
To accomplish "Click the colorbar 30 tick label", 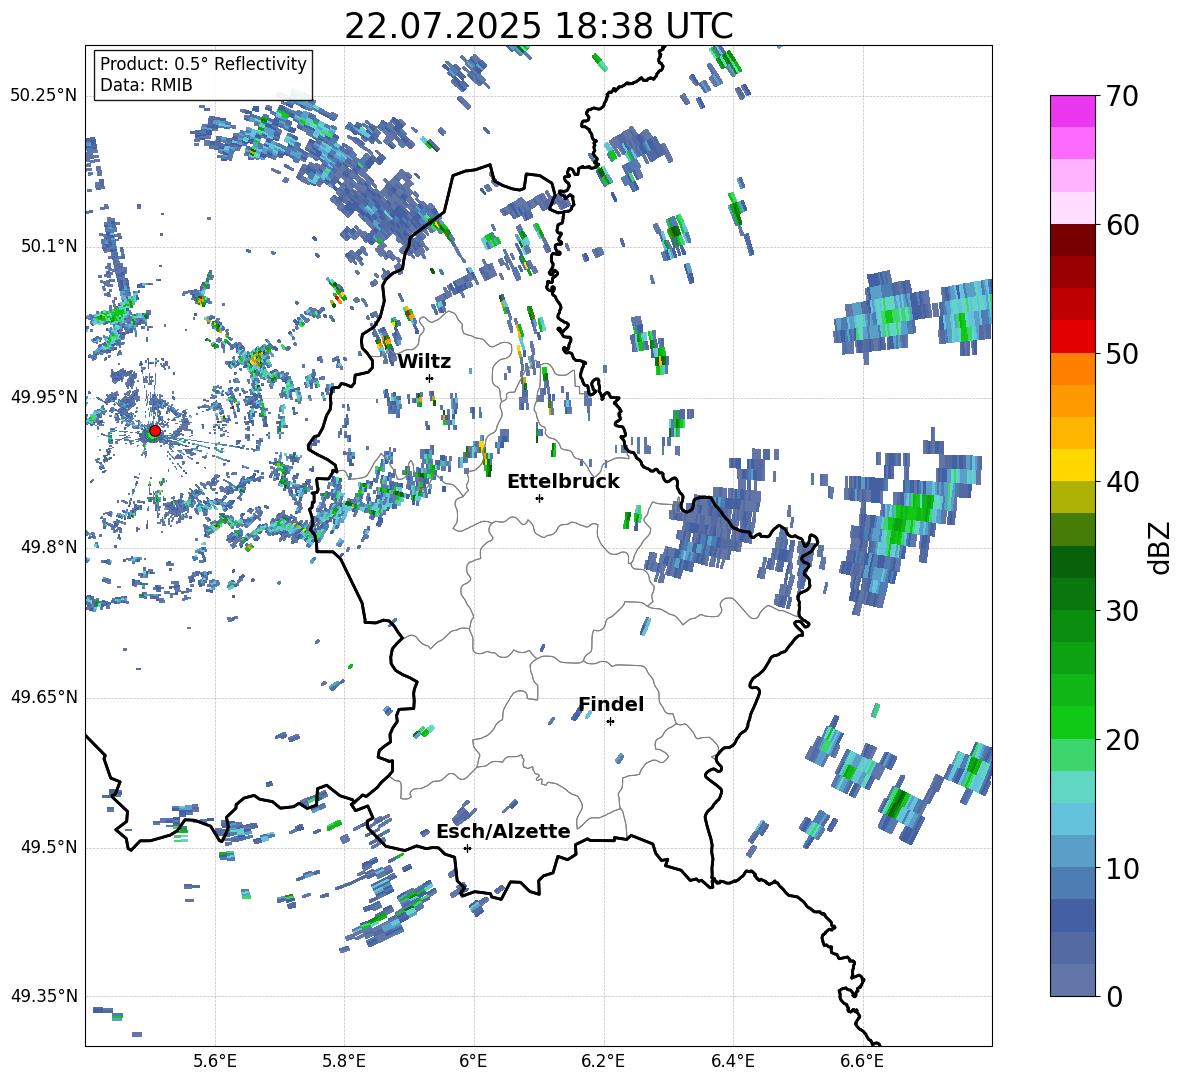I will pyautogui.click(x=1121, y=611).
